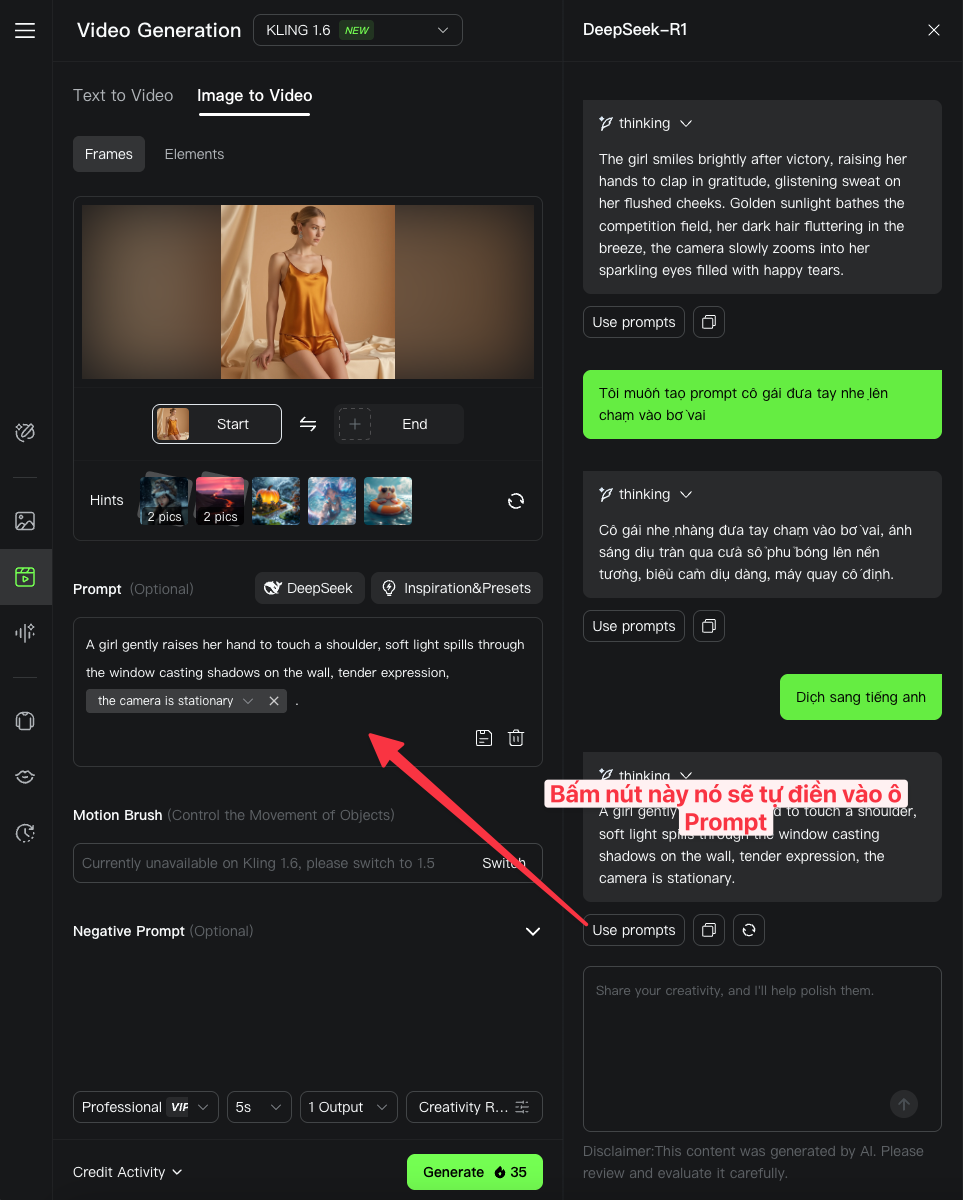This screenshot has width=963, height=1200.
Task: Switch to the Text to Video tab
Action: point(123,95)
